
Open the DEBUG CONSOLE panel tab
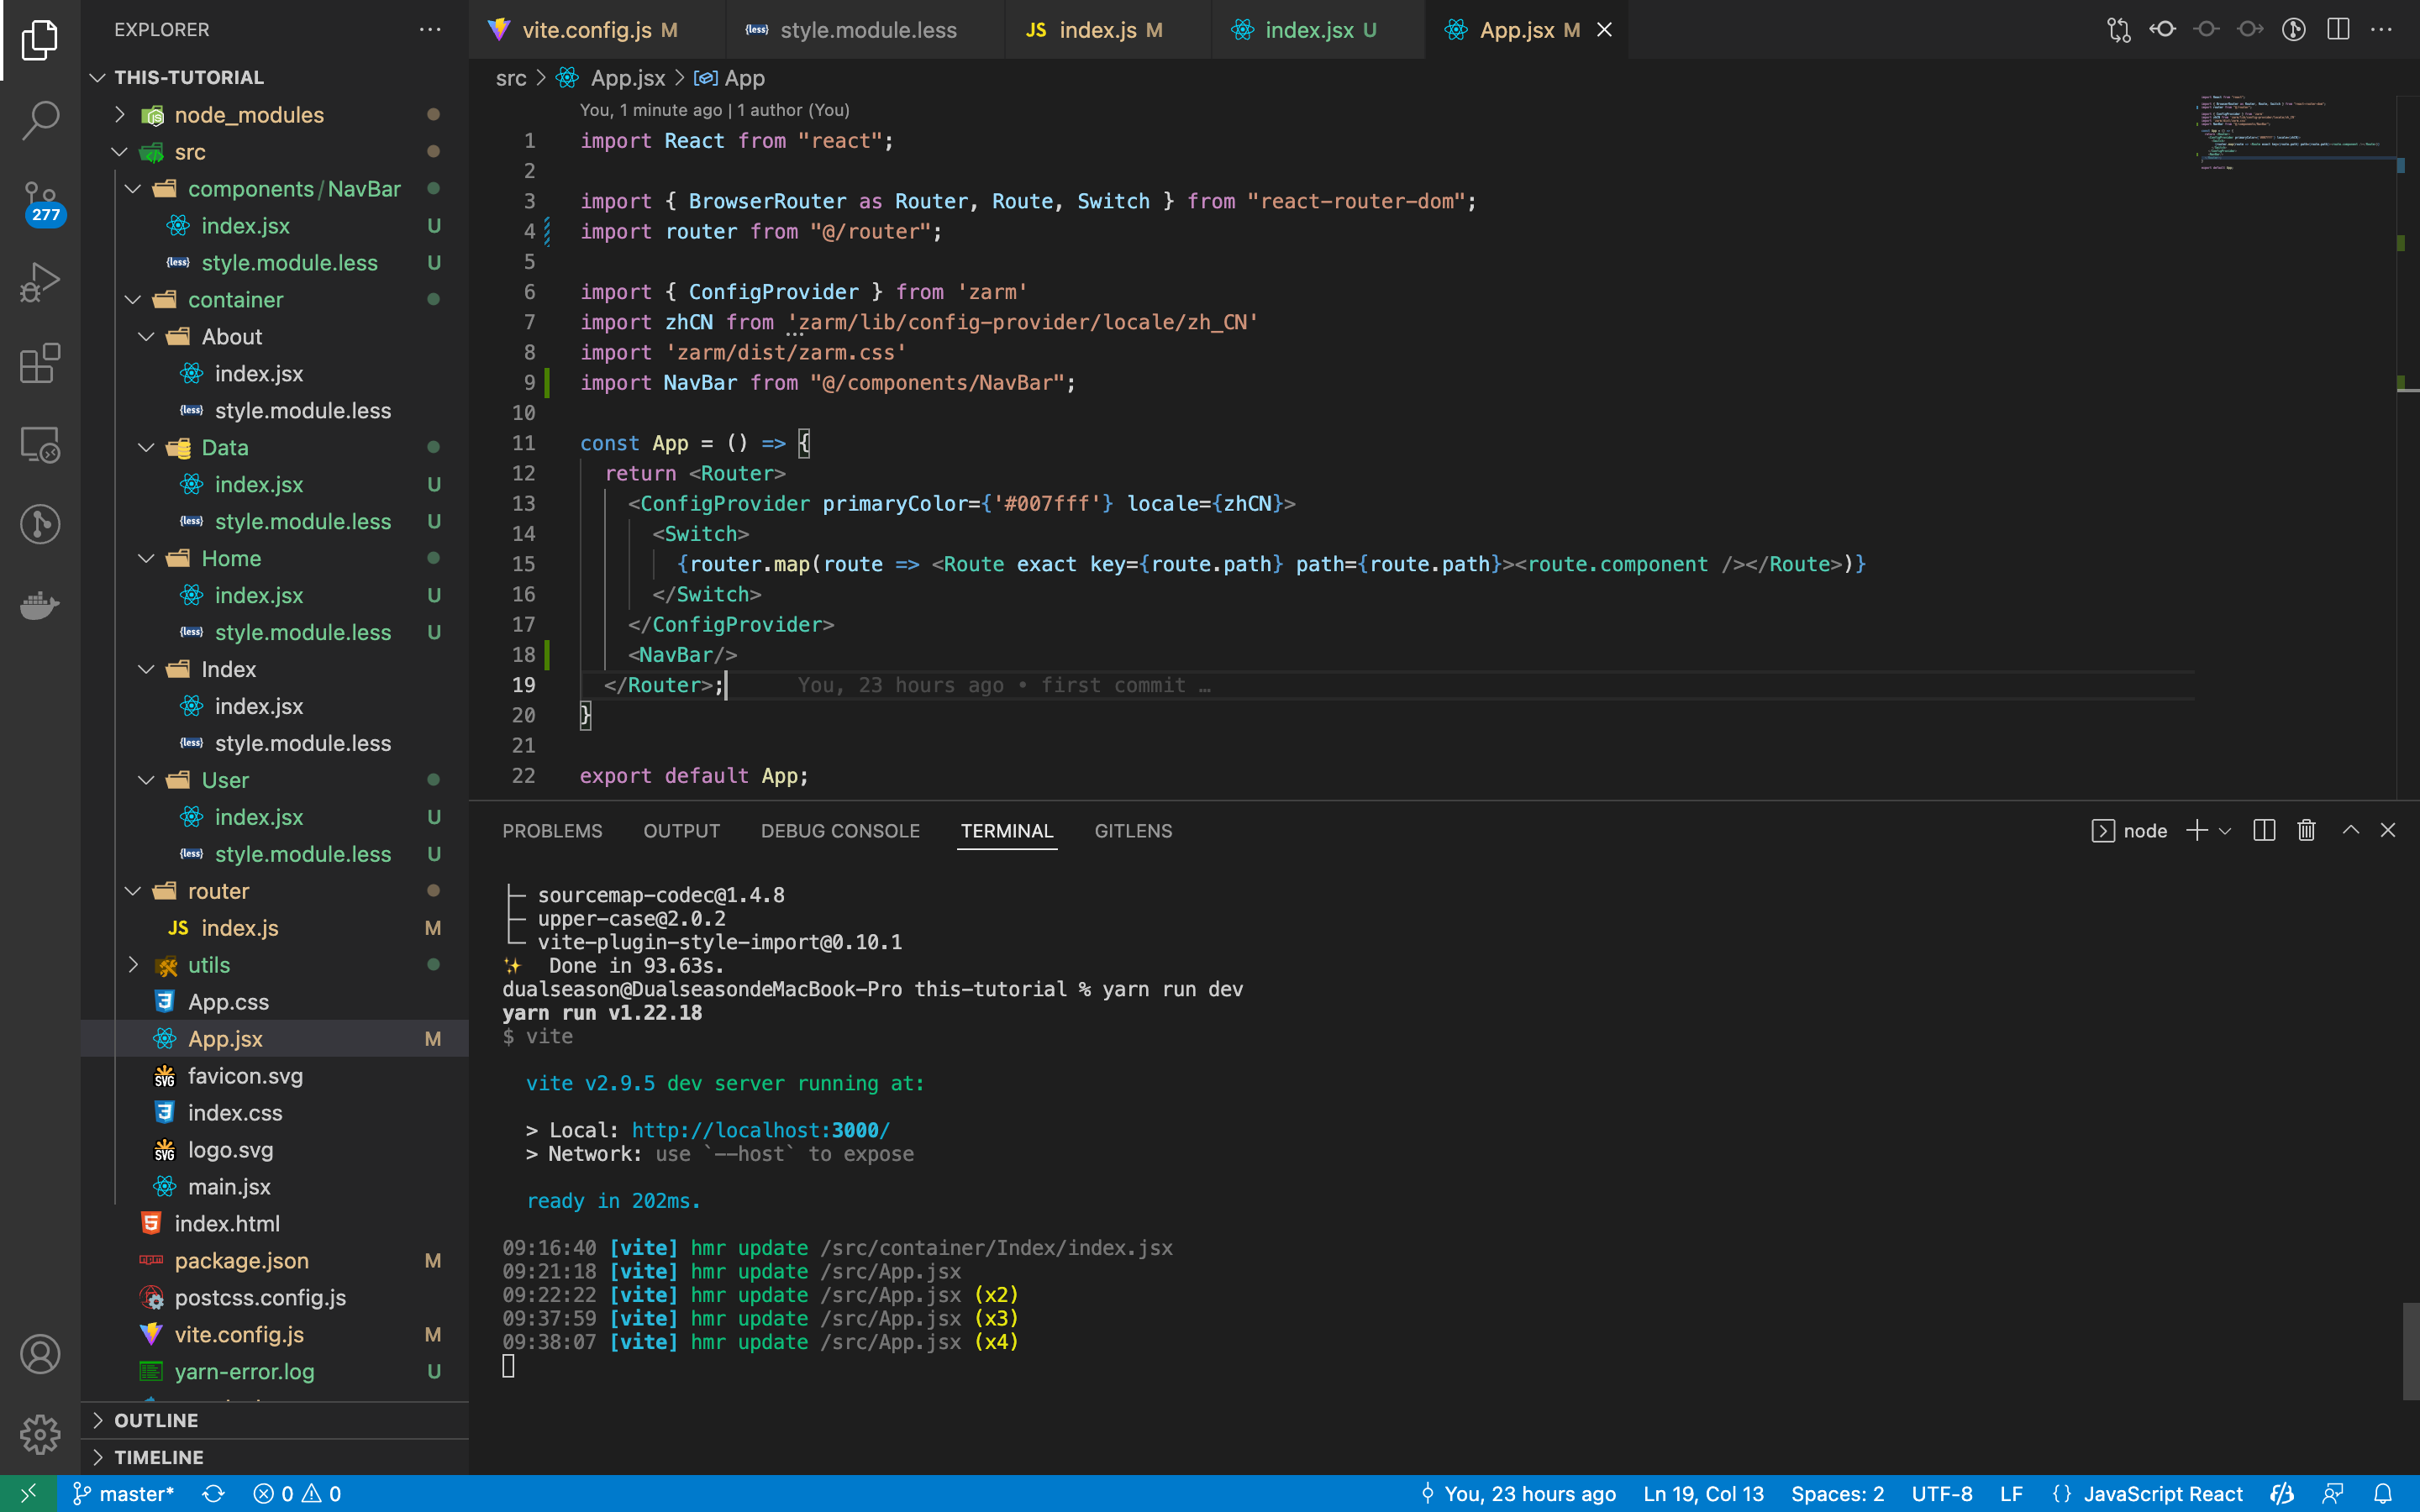tap(840, 830)
